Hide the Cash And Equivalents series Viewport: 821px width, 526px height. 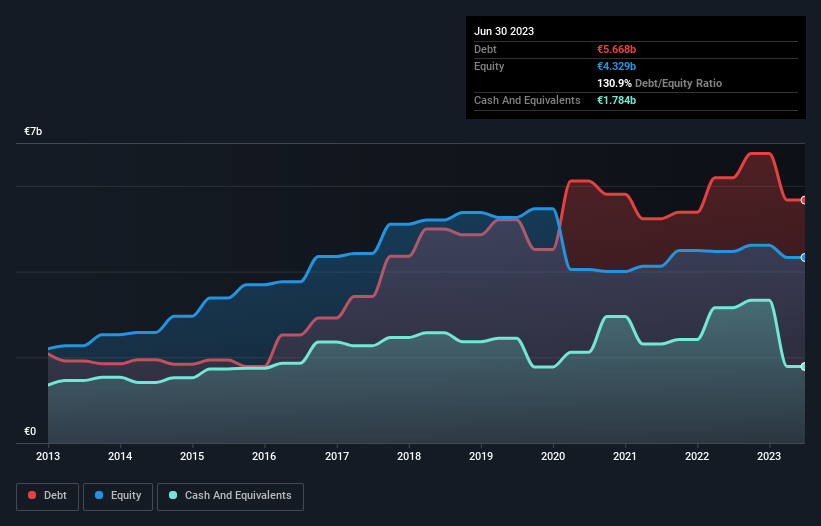[x=230, y=496]
